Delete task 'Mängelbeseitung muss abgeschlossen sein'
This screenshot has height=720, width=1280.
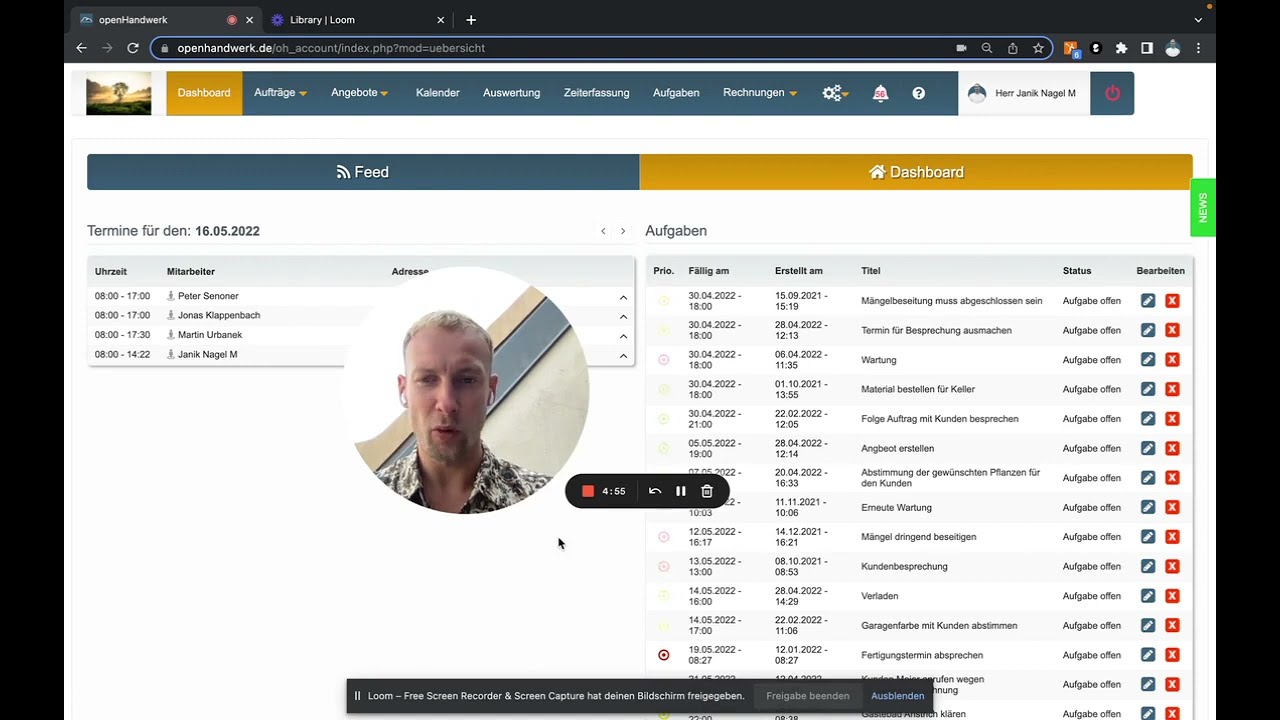tap(1172, 301)
